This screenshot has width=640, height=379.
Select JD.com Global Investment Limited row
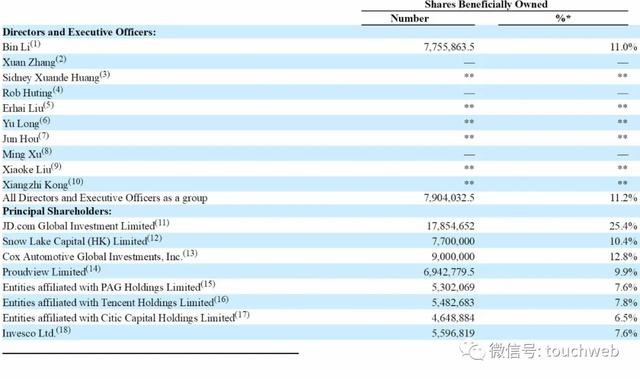coord(320,225)
